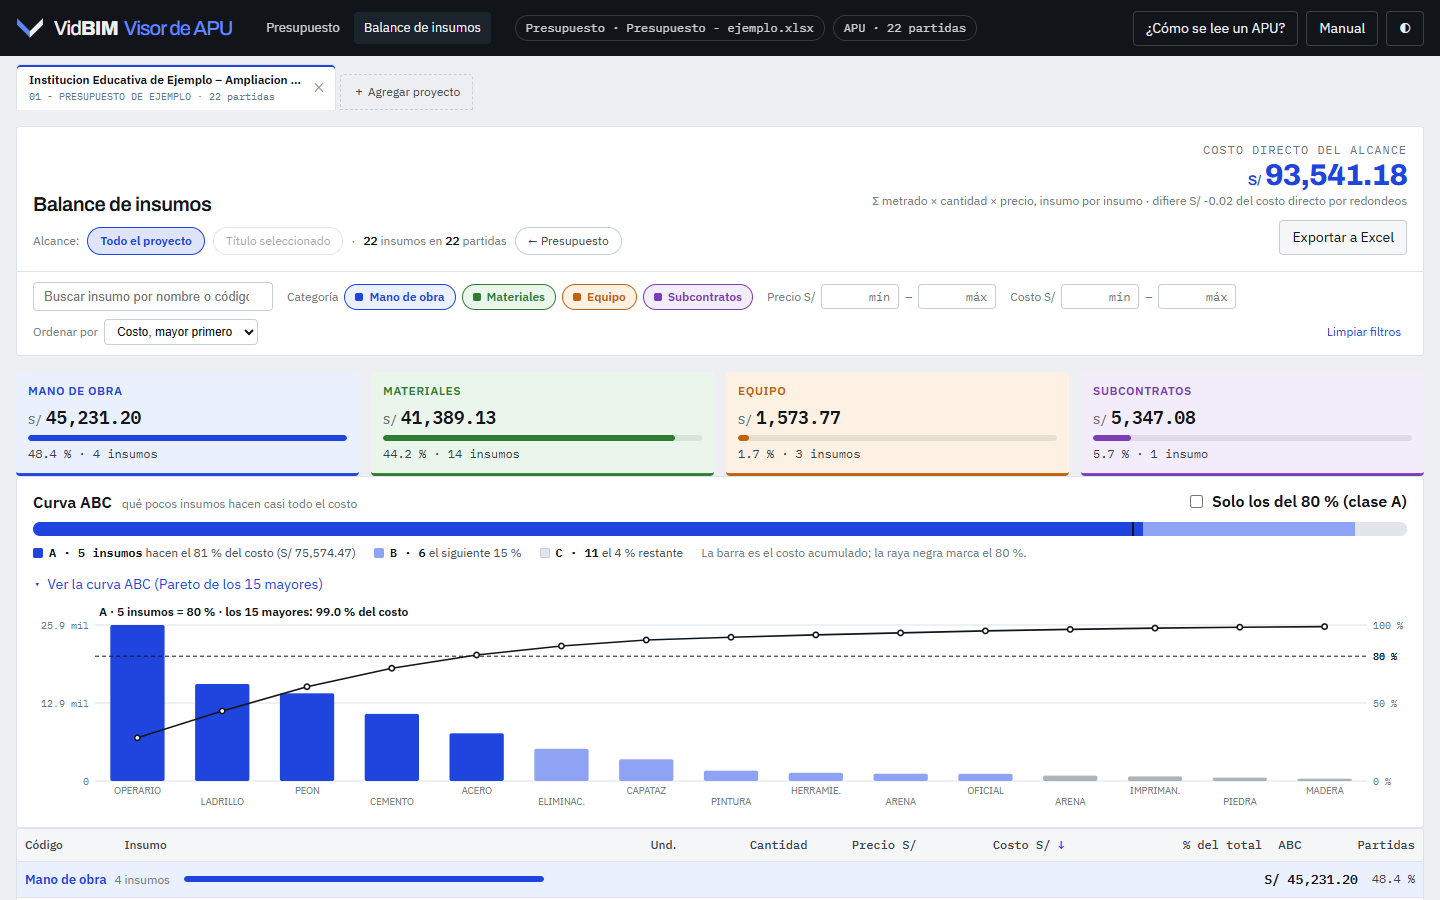Click the LADRILLO bar in the Pareto chart
The width and height of the screenshot is (1440, 900).
(222, 732)
